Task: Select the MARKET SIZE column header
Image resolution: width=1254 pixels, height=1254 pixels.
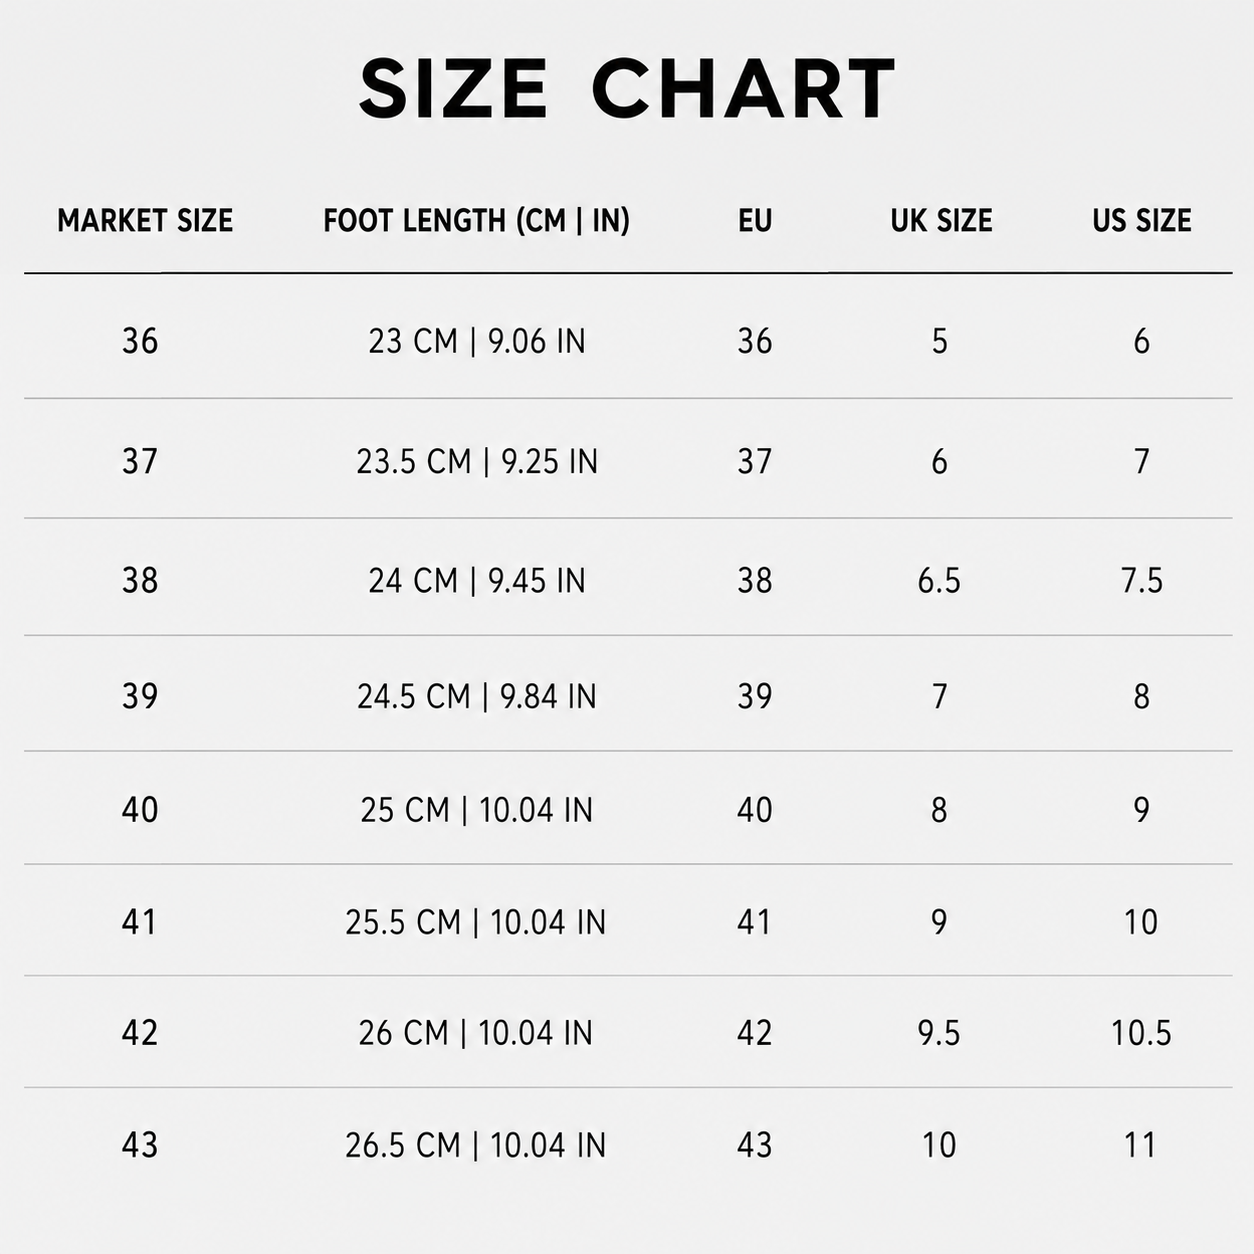Action: [x=145, y=220]
